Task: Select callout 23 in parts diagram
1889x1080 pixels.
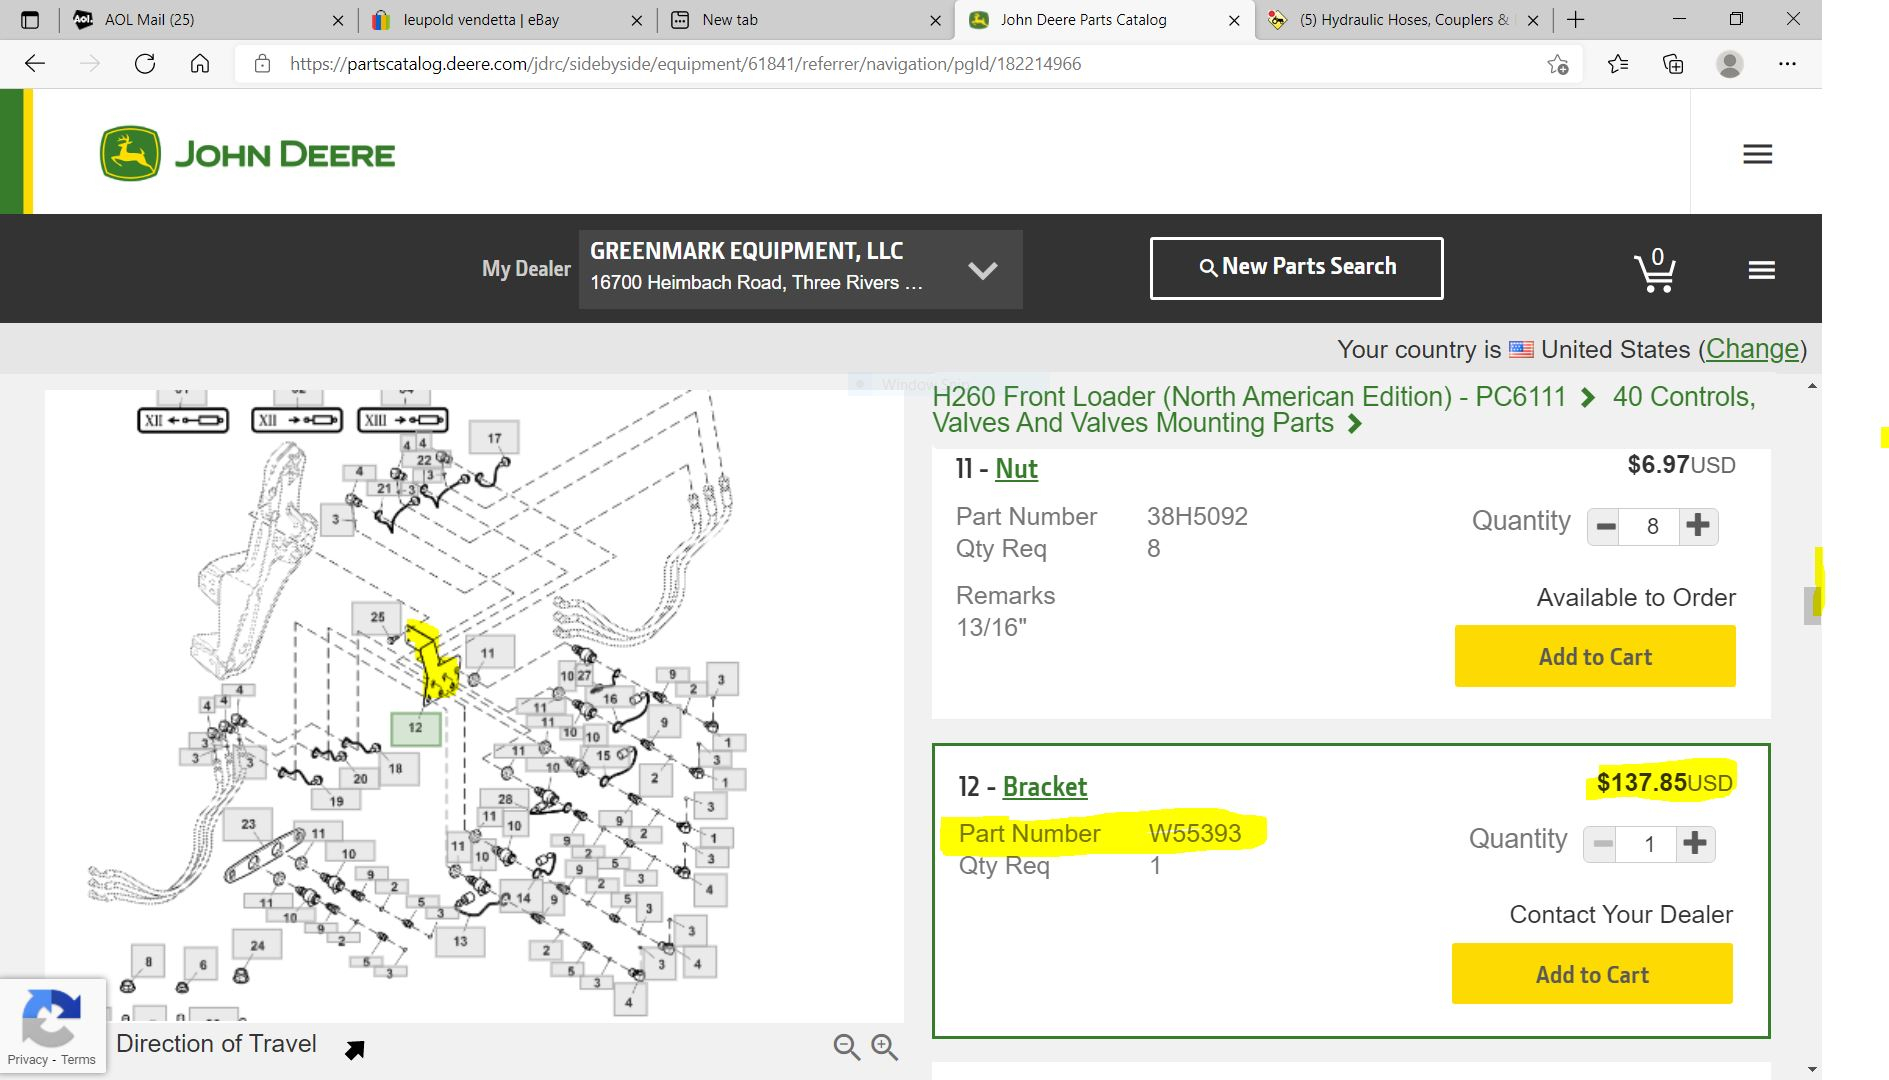Action: 248,824
